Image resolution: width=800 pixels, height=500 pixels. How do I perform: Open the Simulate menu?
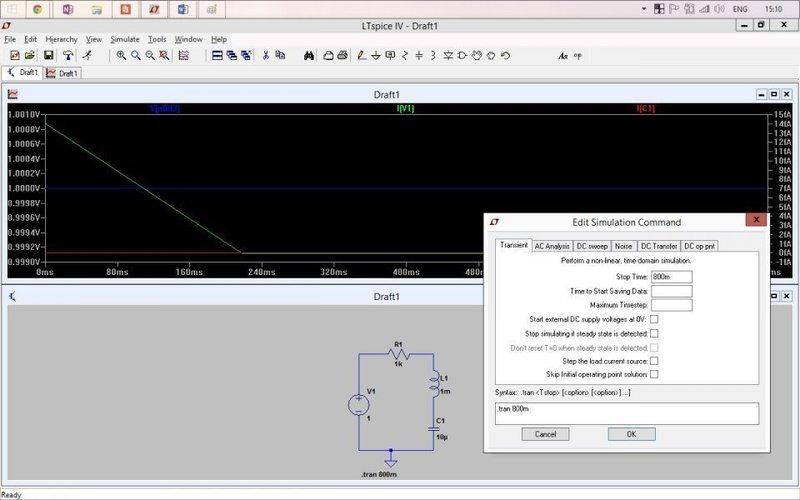tap(124, 39)
